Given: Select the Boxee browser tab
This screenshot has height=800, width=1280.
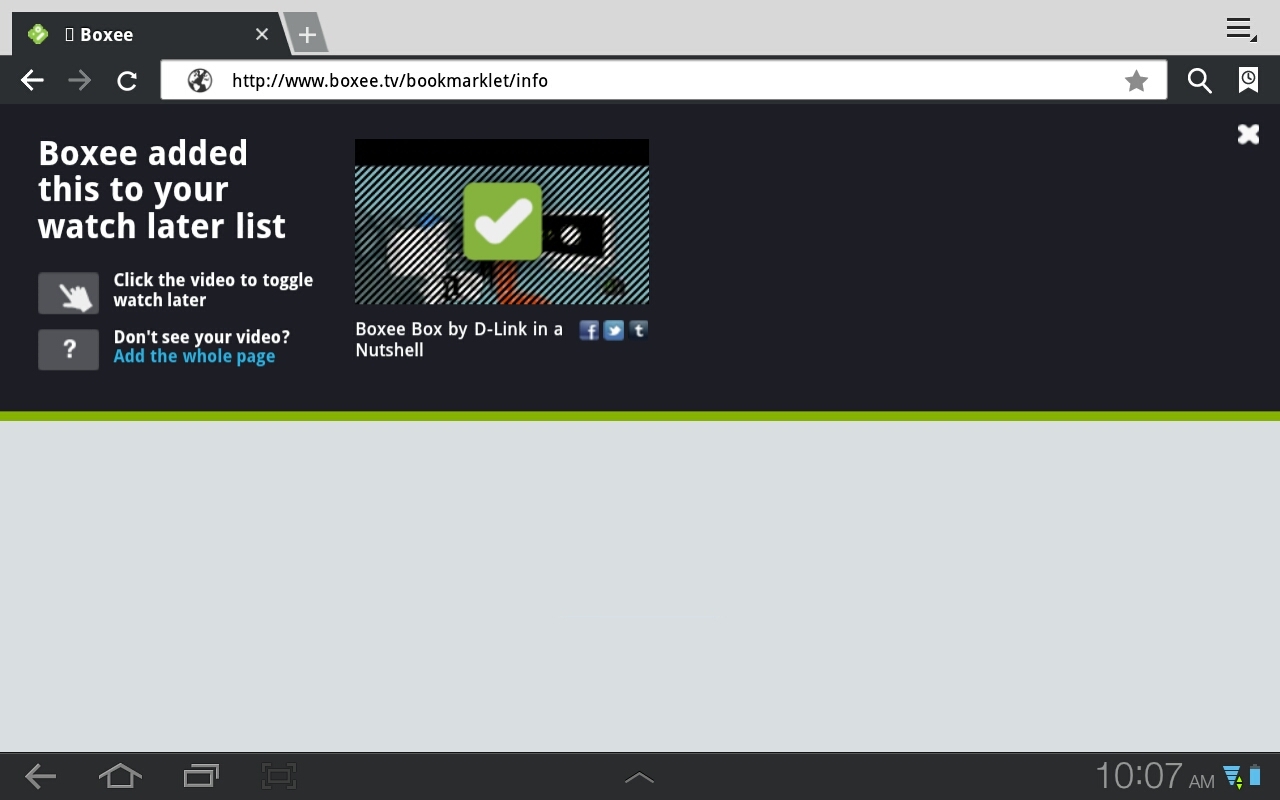Looking at the screenshot, I should pos(149,34).
